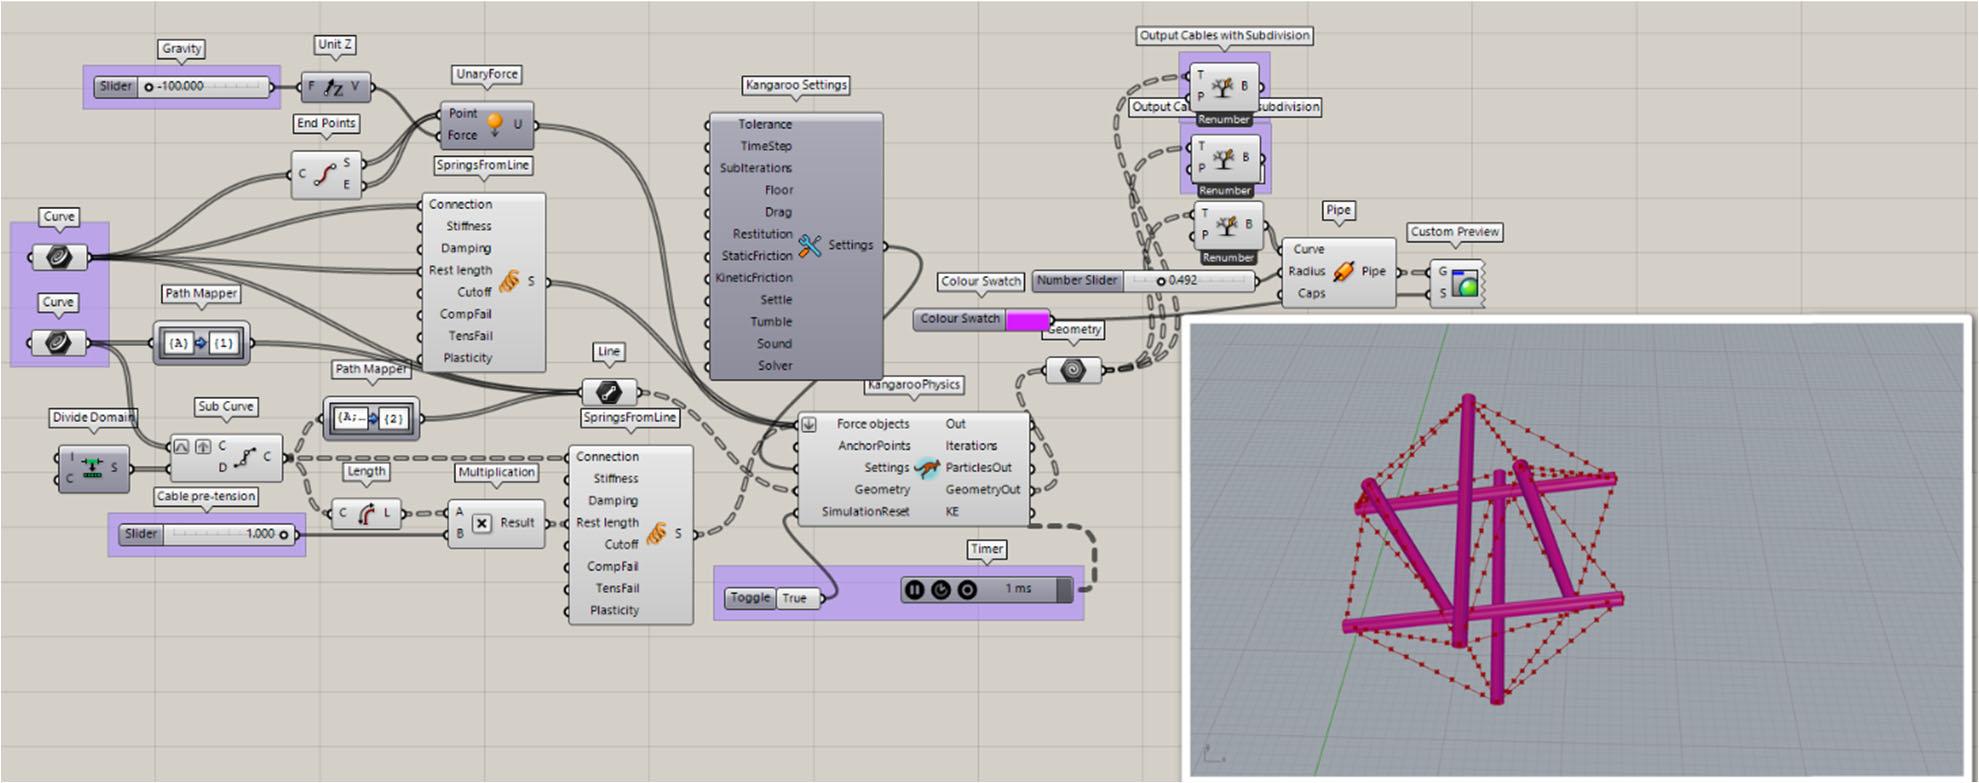Select the Line component icon
The image size is (1979, 783).
[608, 392]
